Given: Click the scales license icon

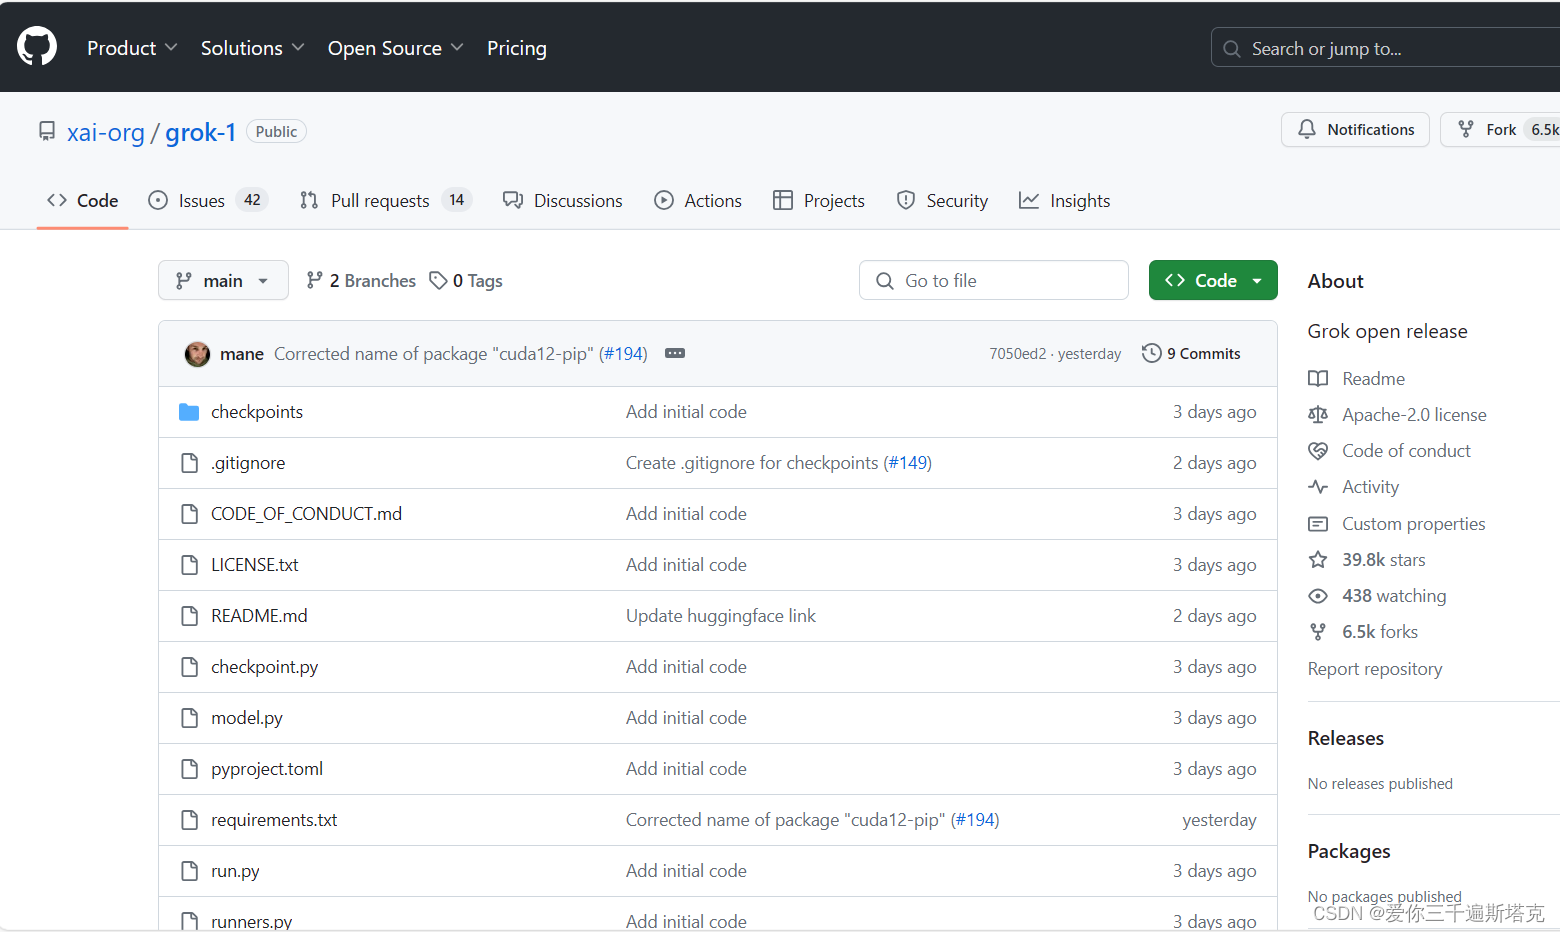Looking at the screenshot, I should pos(1318,415).
